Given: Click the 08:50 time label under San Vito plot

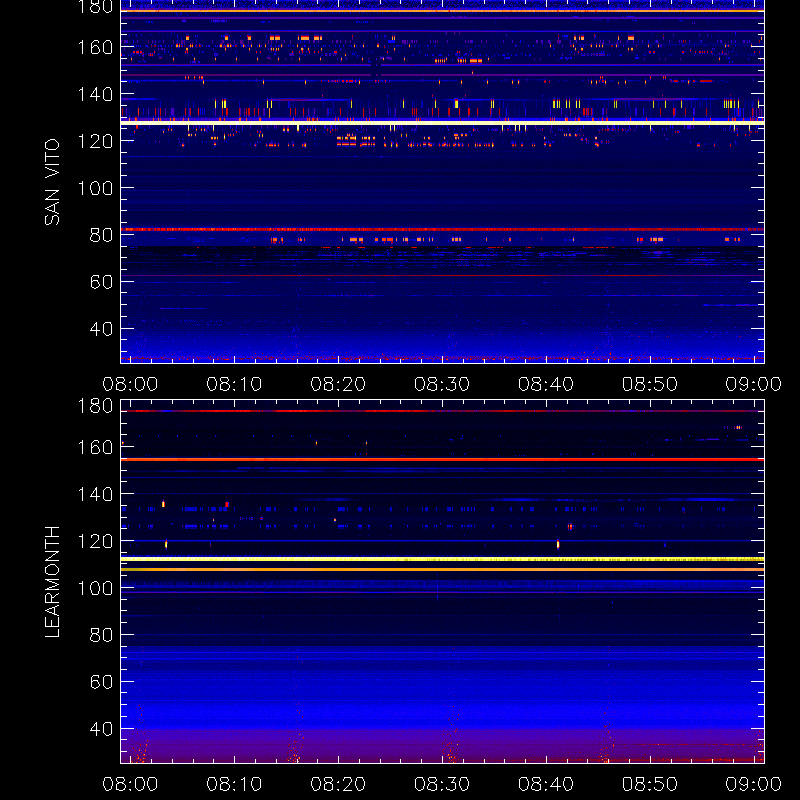Looking at the screenshot, I should [650, 384].
